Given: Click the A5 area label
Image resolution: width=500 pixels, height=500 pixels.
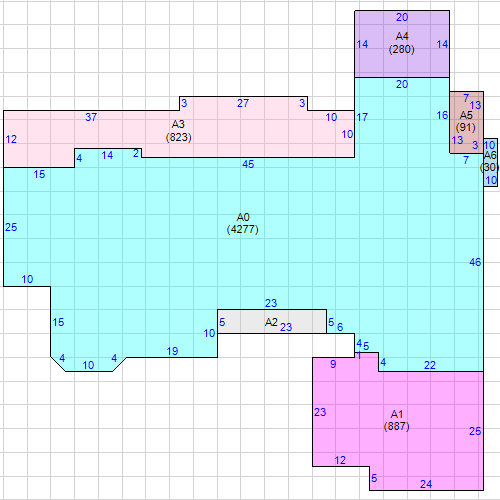Looking at the screenshot, I should click(x=466, y=115).
